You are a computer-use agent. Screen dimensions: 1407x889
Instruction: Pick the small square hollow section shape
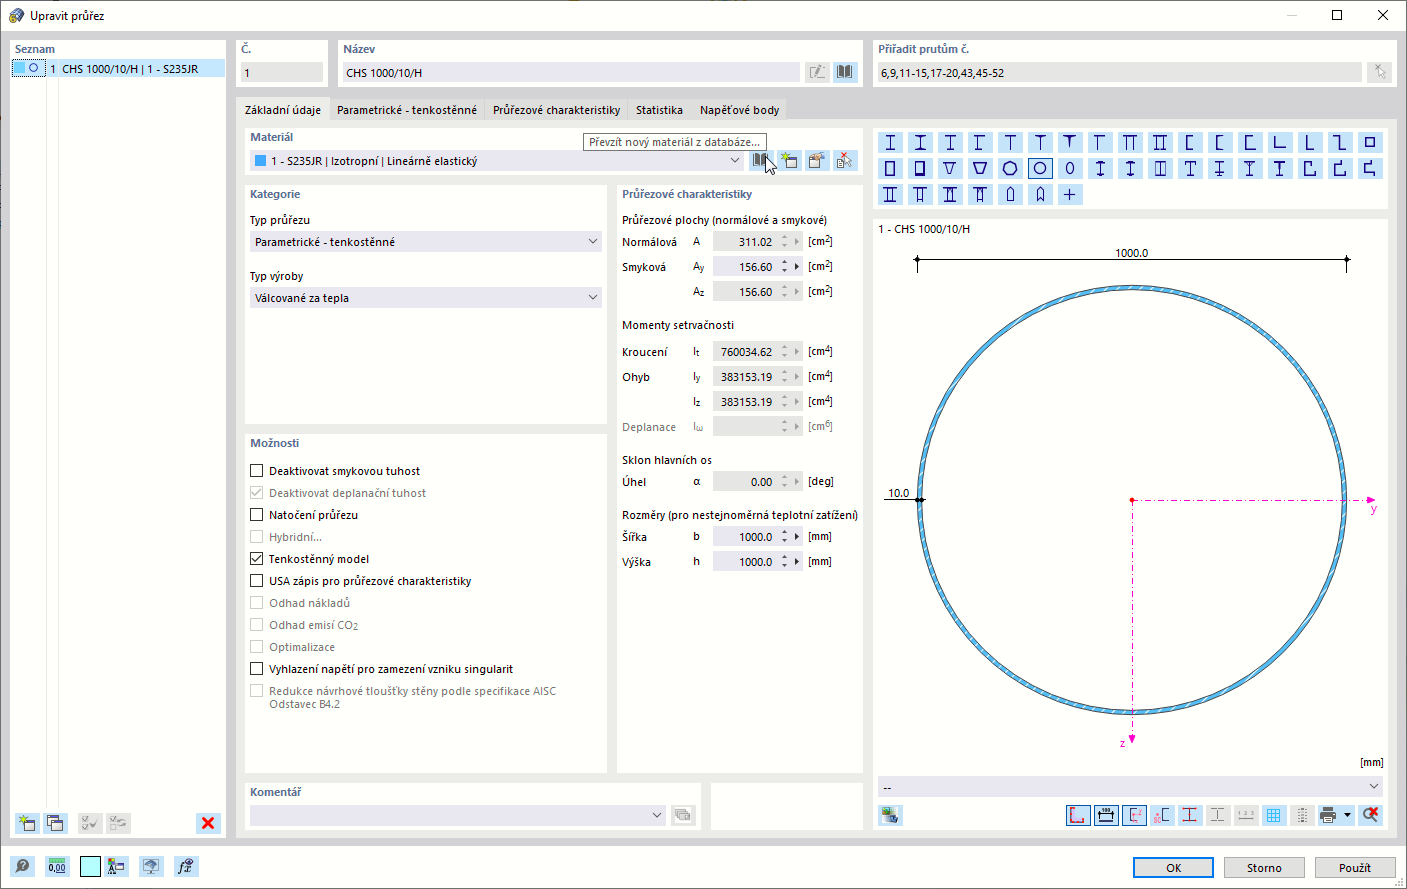pyautogui.click(x=1370, y=142)
